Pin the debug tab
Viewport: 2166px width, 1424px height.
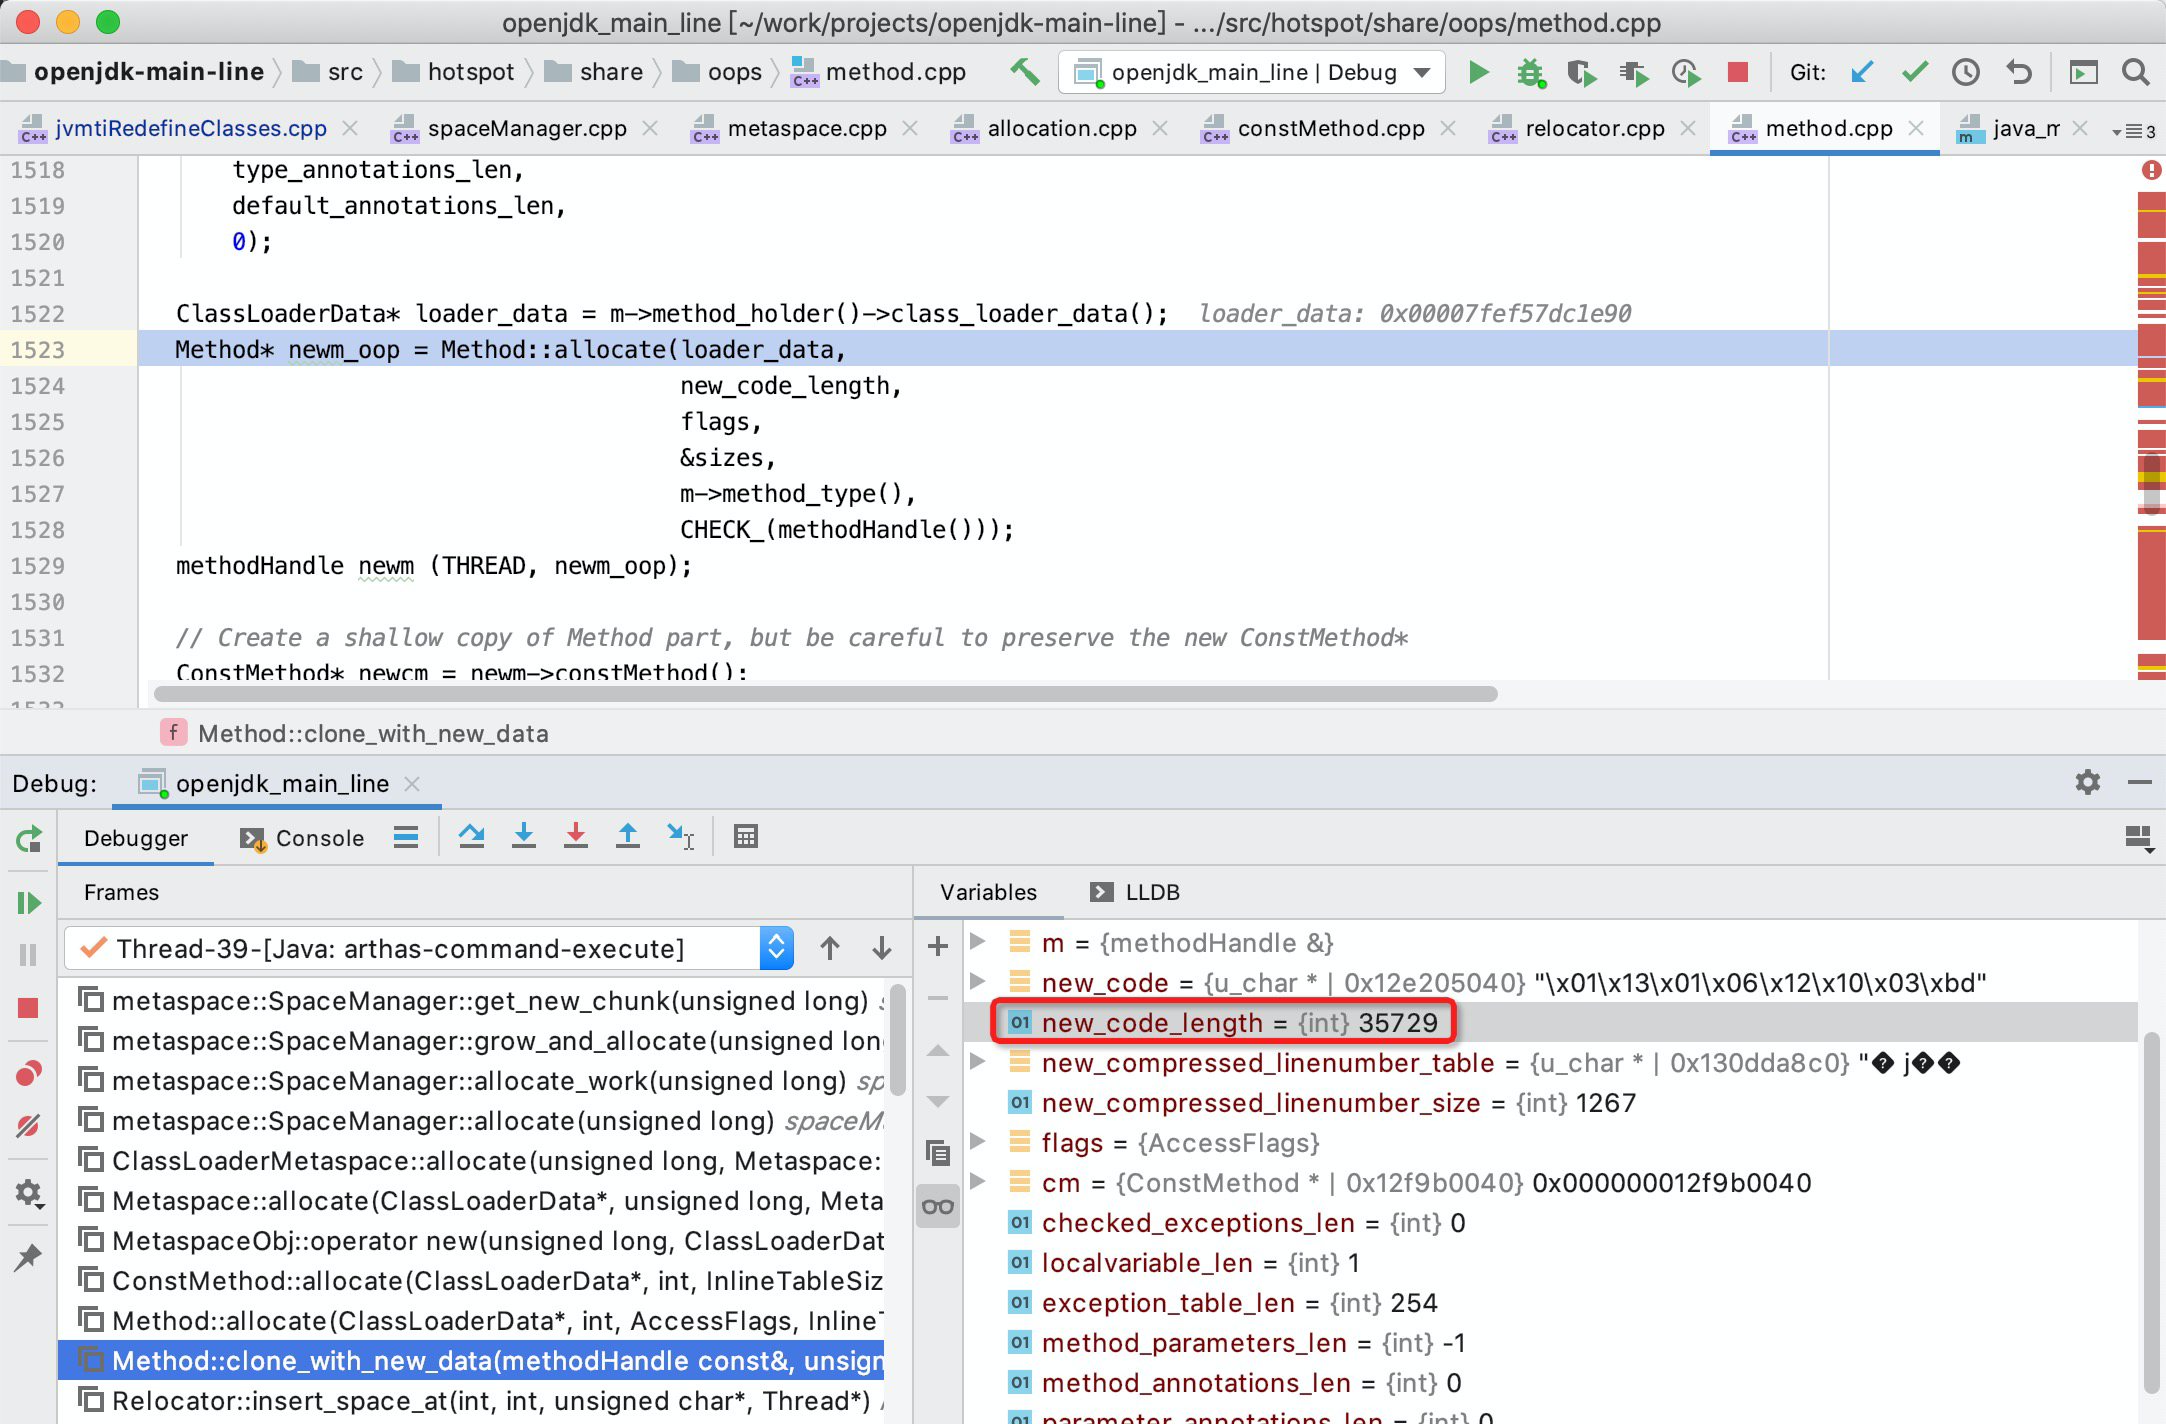[x=28, y=1257]
